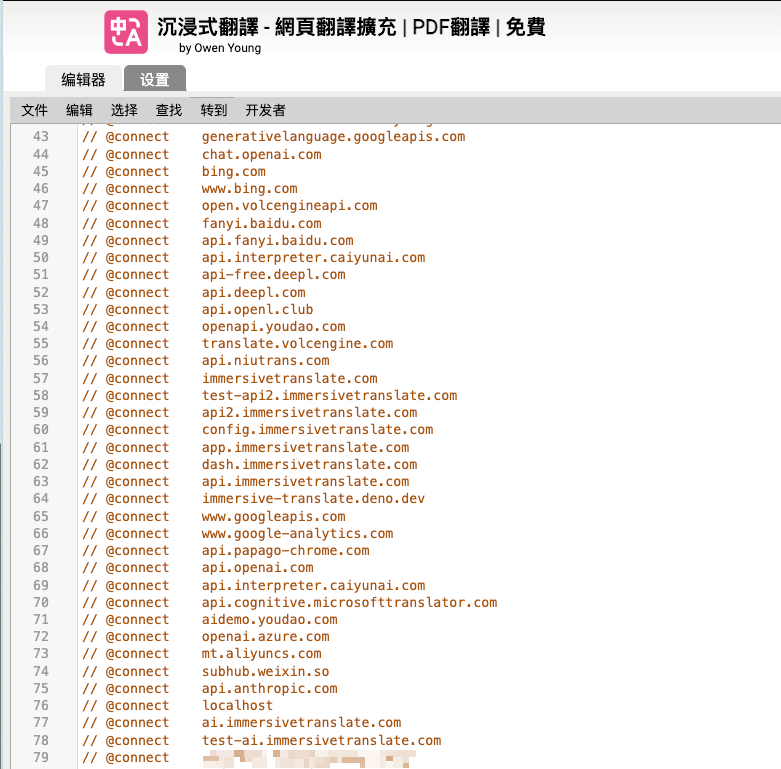Click api2.immersivetranslate.com on line 59
Viewport: 781px width, 769px height.
pos(309,412)
